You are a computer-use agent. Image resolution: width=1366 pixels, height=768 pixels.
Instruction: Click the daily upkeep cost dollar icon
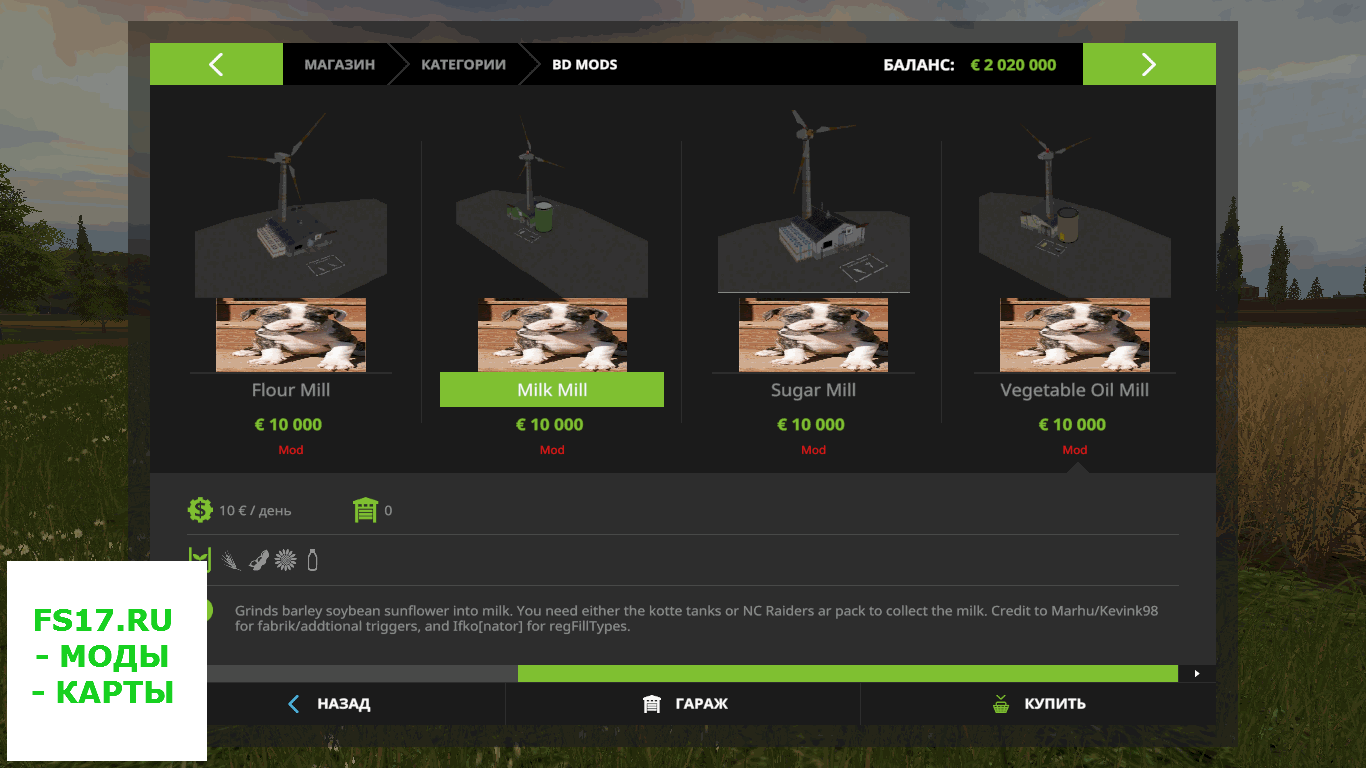tap(200, 510)
